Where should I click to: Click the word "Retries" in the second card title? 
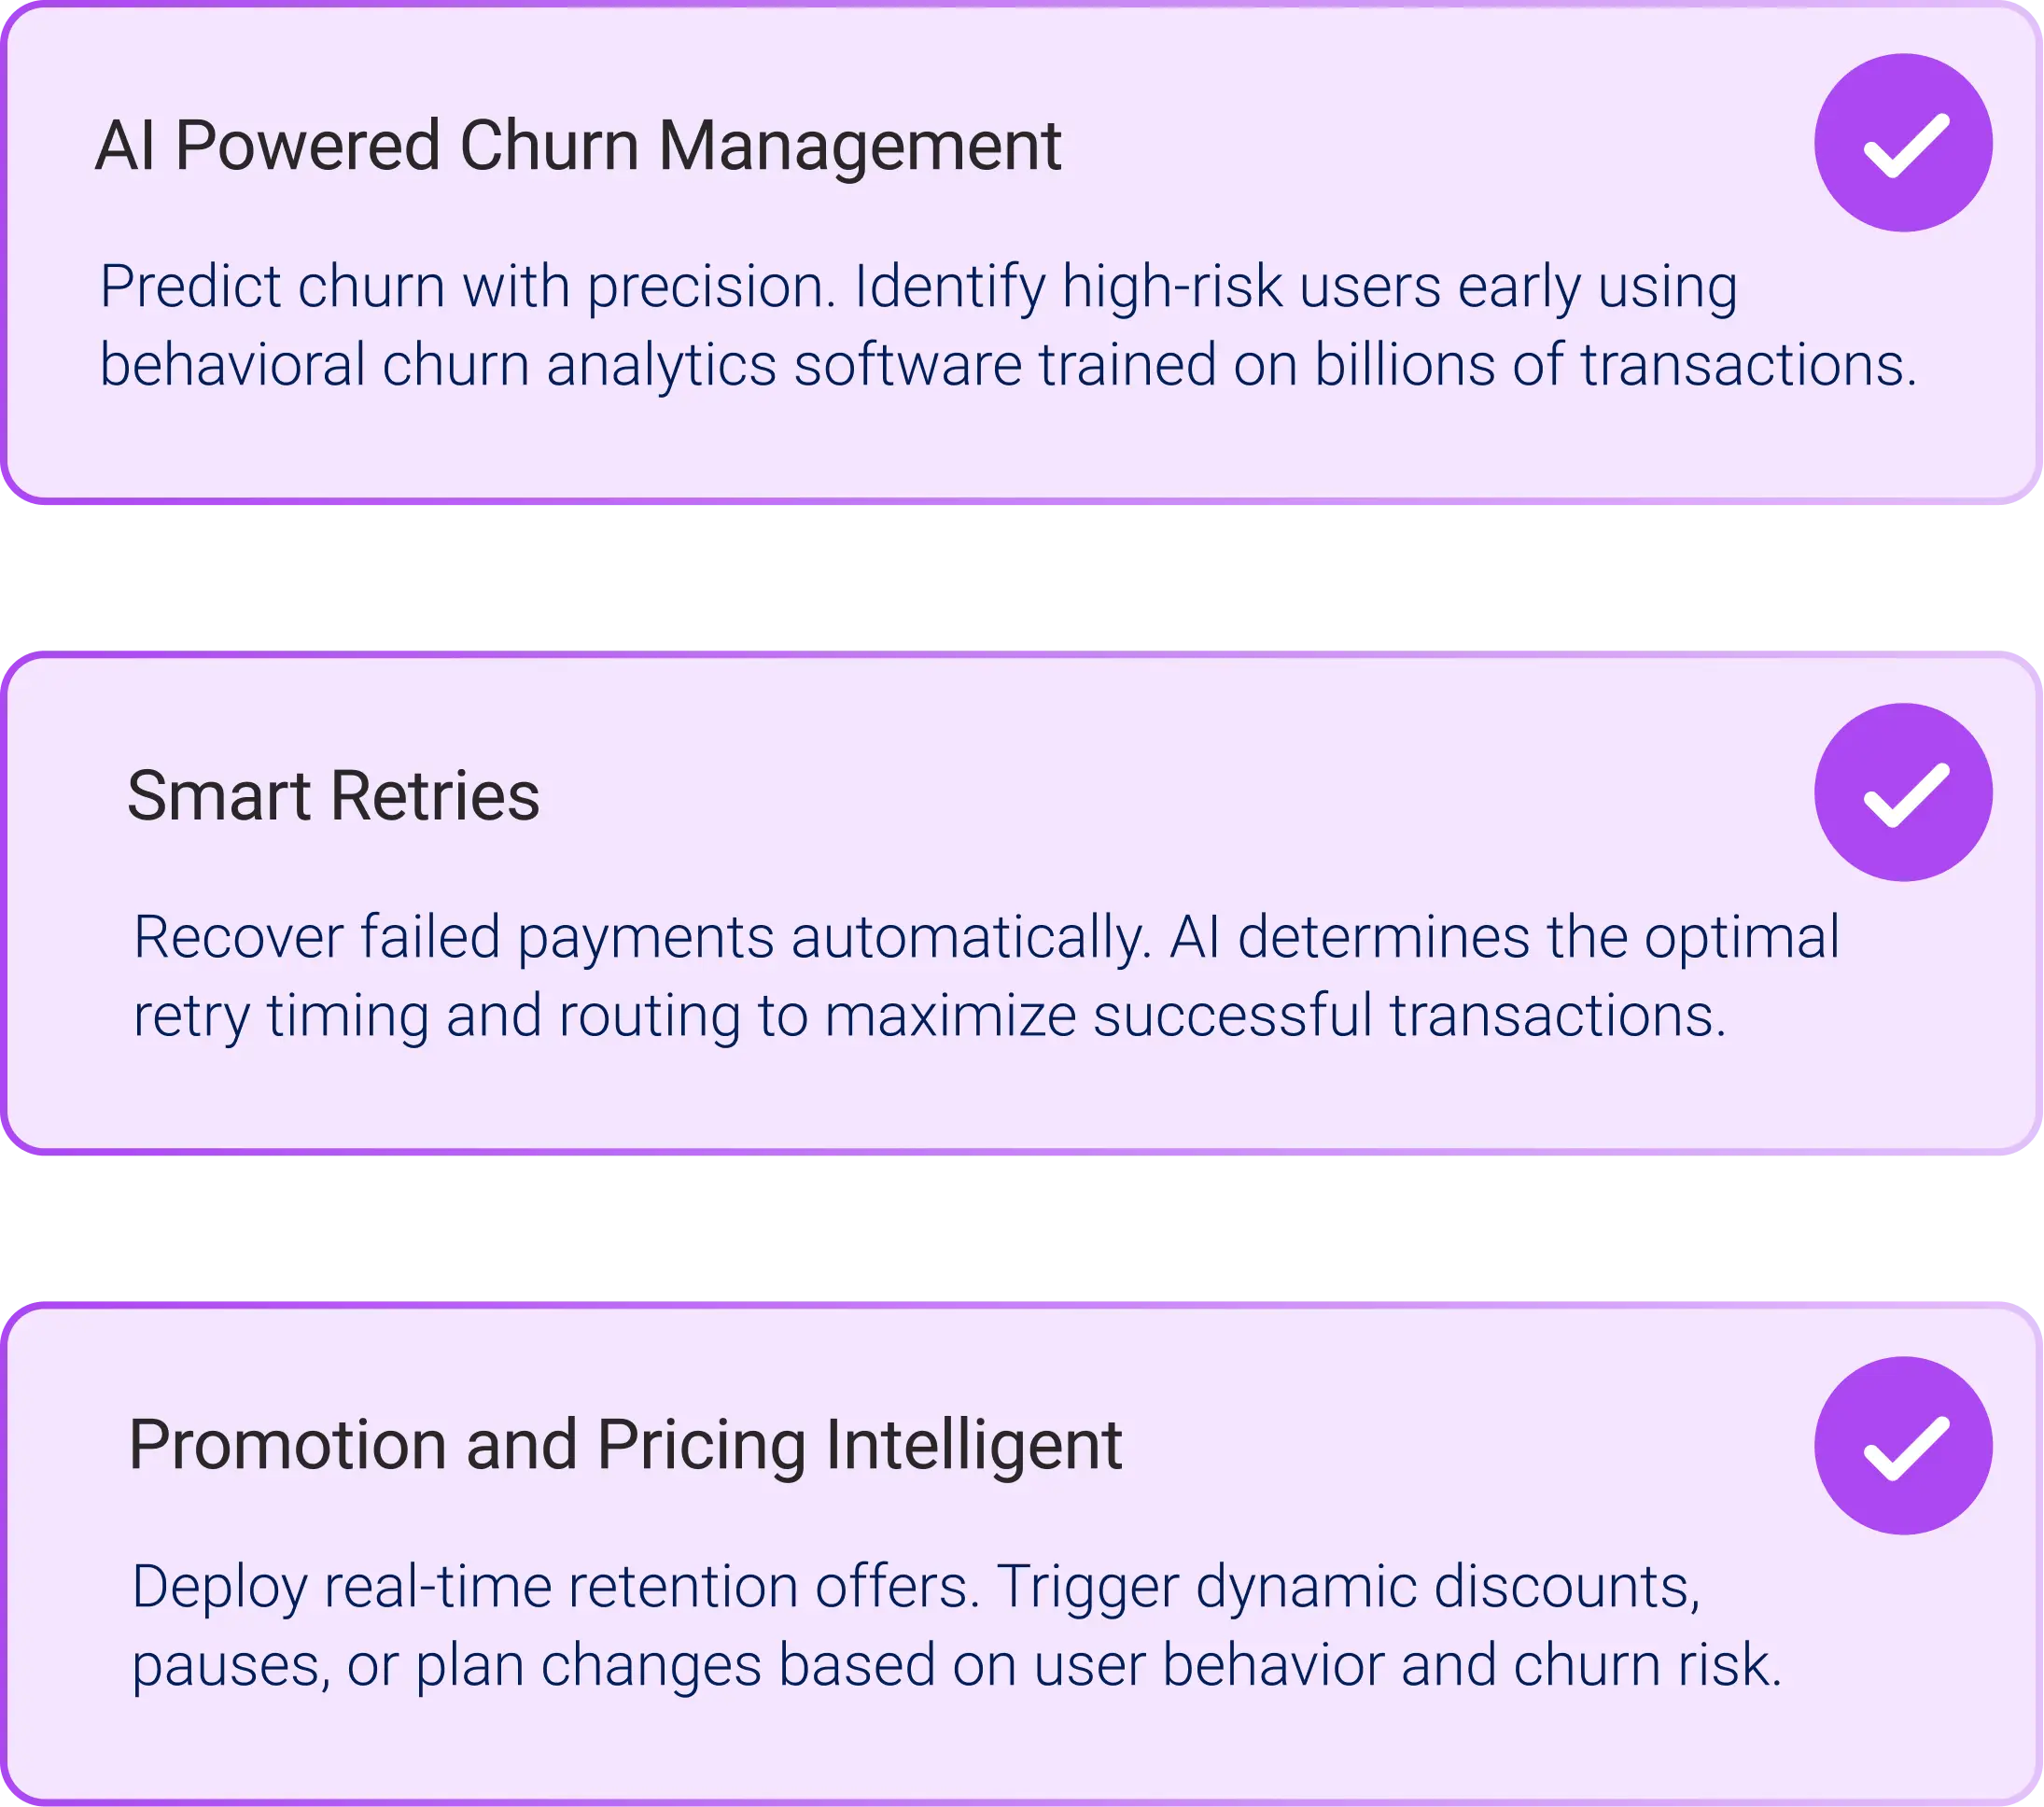pyautogui.click(x=435, y=796)
